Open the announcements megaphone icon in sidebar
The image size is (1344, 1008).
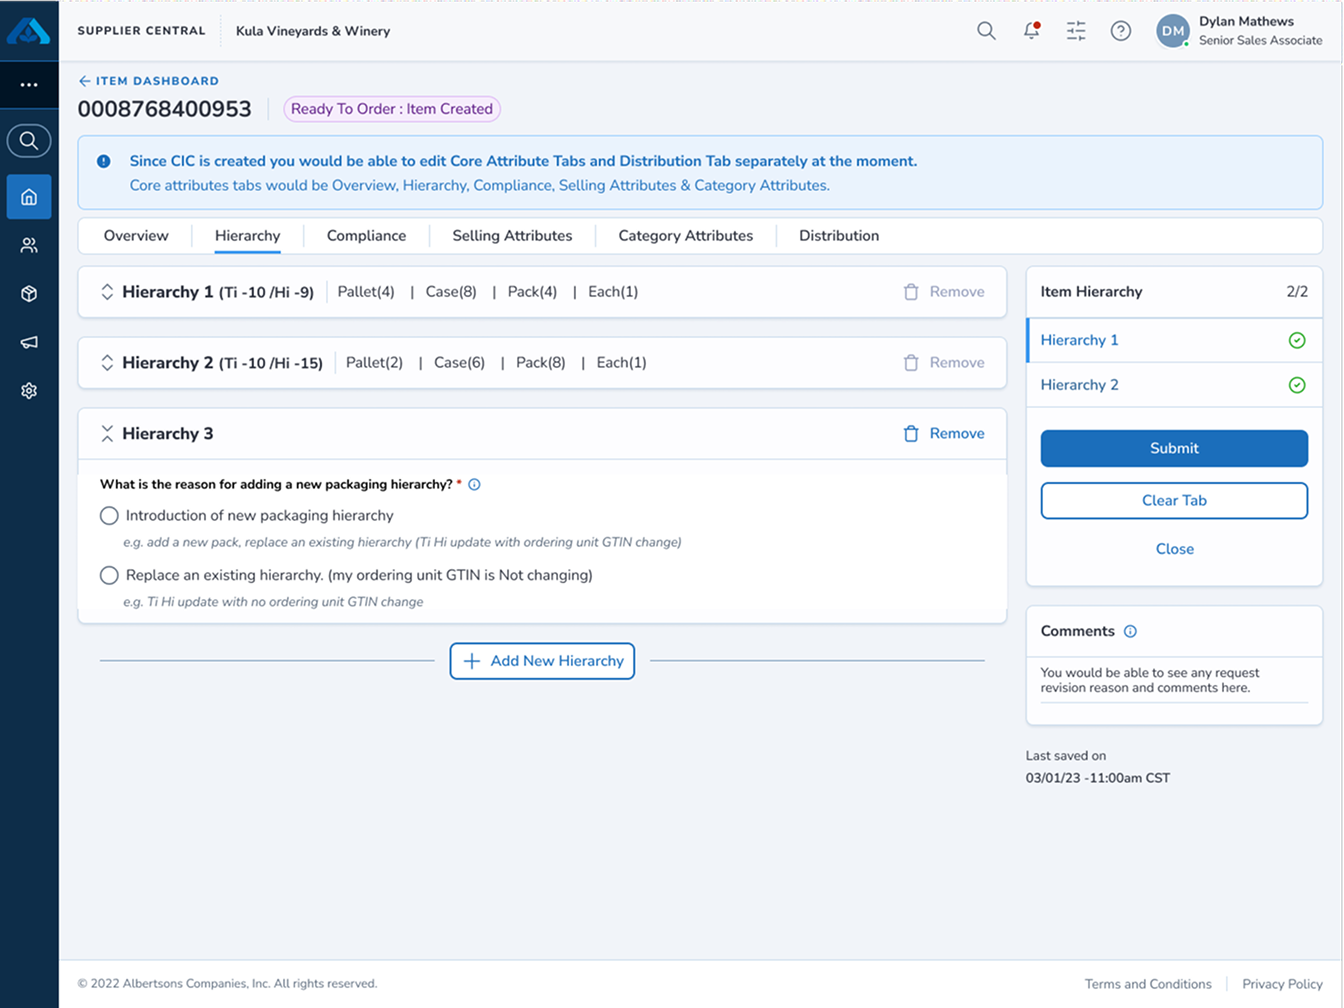click(x=29, y=341)
